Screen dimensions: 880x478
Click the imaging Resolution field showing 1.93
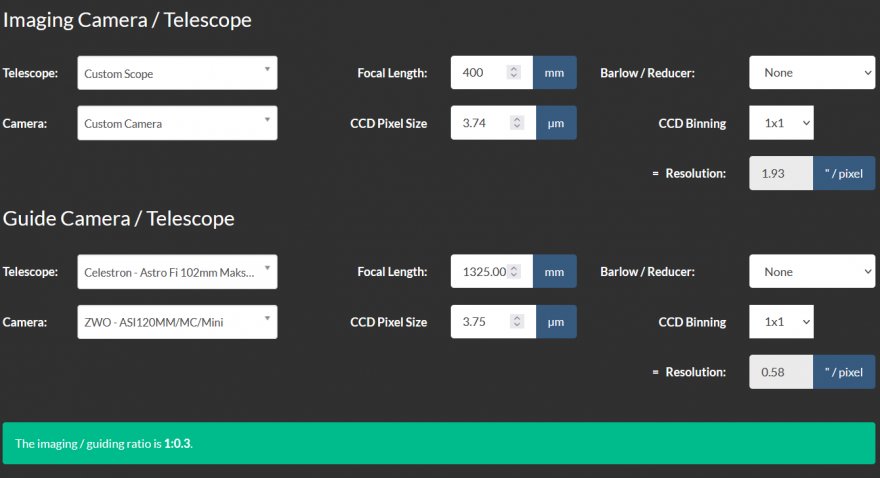pos(780,173)
